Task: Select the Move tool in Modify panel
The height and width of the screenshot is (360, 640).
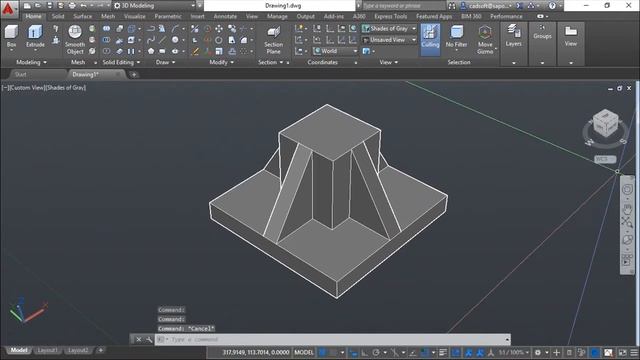Action: point(219,29)
